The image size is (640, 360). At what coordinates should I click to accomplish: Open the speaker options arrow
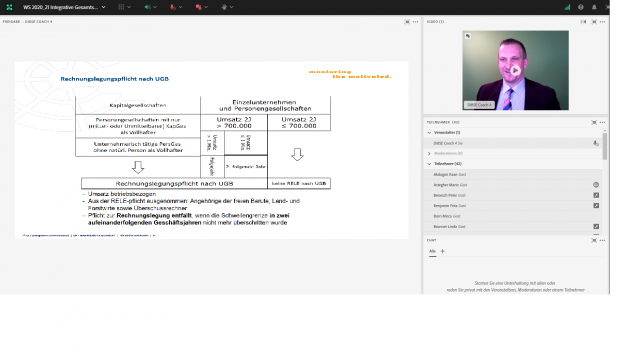tap(155, 7)
